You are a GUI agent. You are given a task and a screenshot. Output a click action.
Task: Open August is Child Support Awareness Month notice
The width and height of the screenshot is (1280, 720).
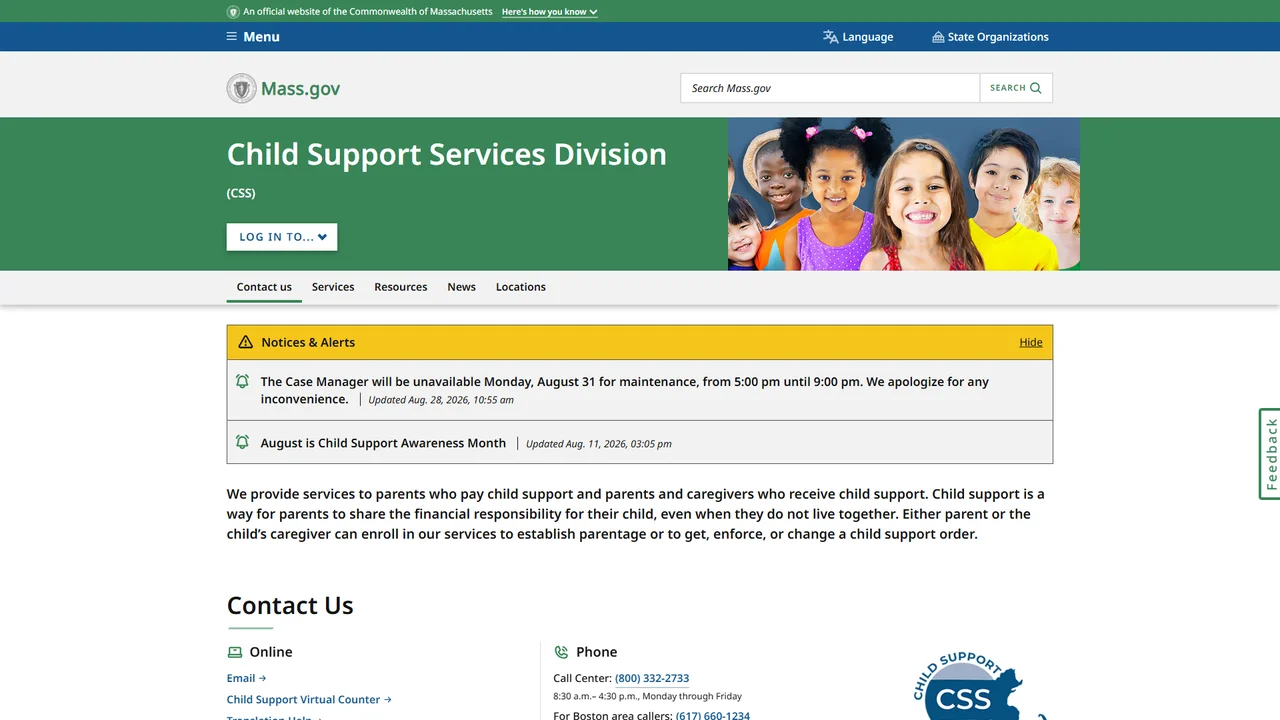click(x=383, y=443)
